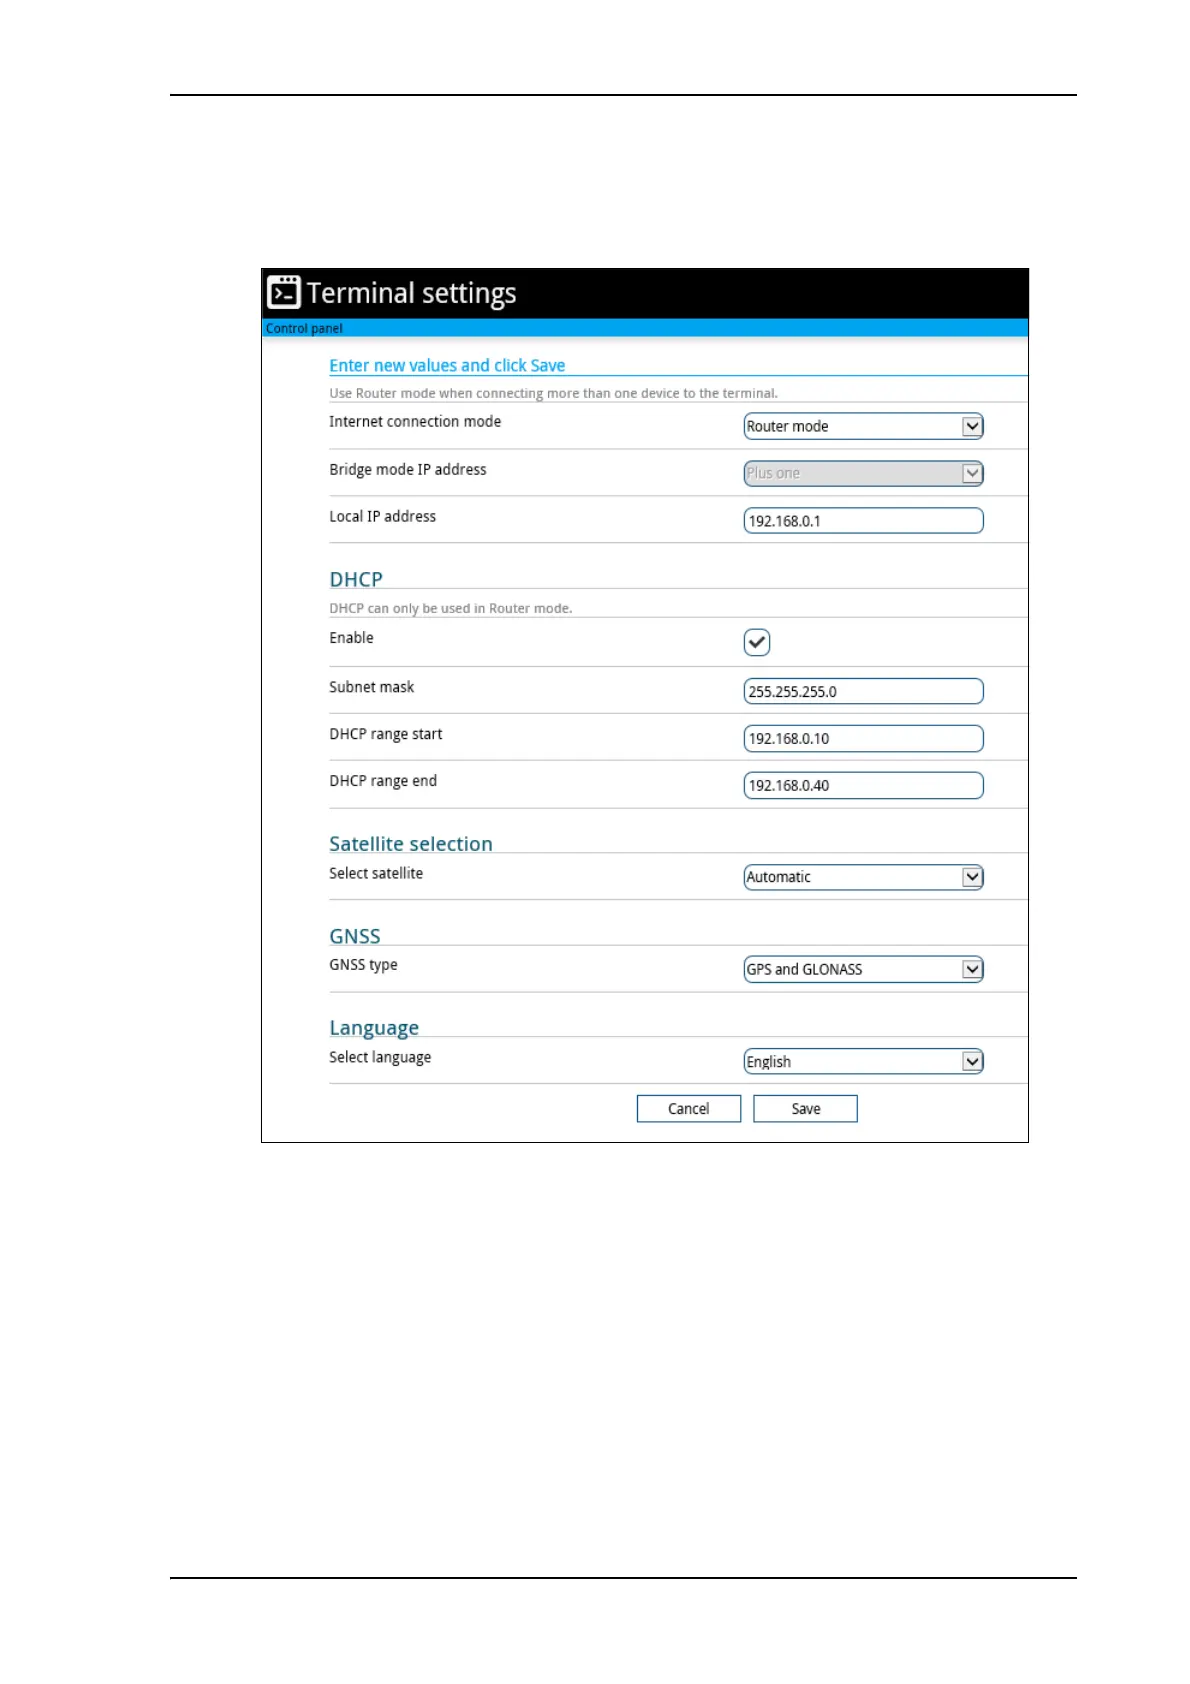Viewport: 1190px width, 1684px height.
Task: Open the Select language dropdown
Action: [863, 1061]
